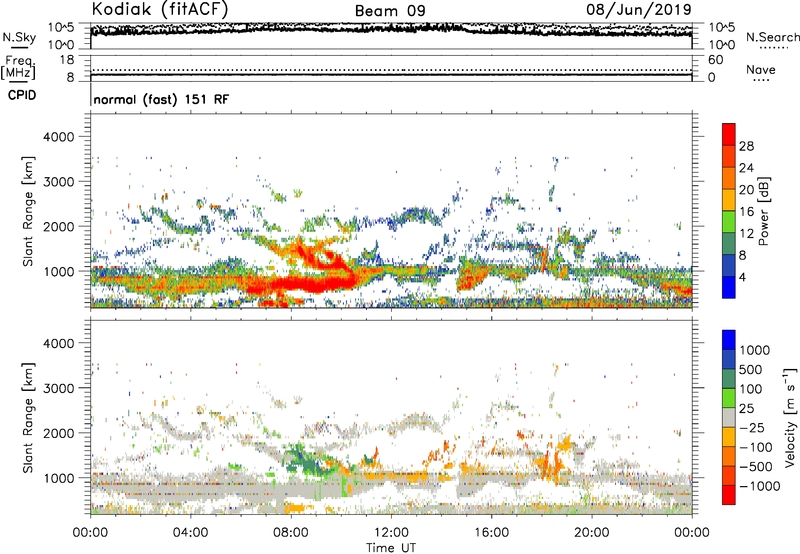The width and height of the screenshot is (800, 554).
Task: Click the Power panel 'Slant Range [km]' label
Action: tap(28, 211)
